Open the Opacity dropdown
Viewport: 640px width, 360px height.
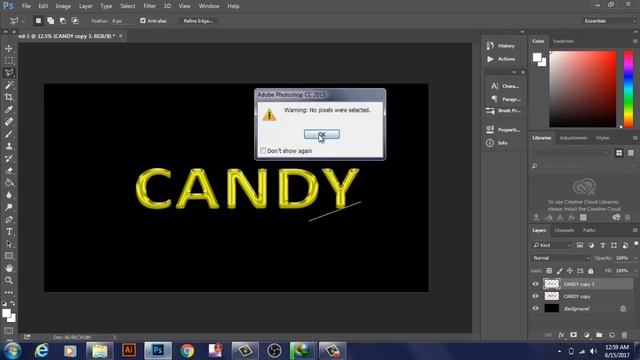pyautogui.click(x=635, y=258)
